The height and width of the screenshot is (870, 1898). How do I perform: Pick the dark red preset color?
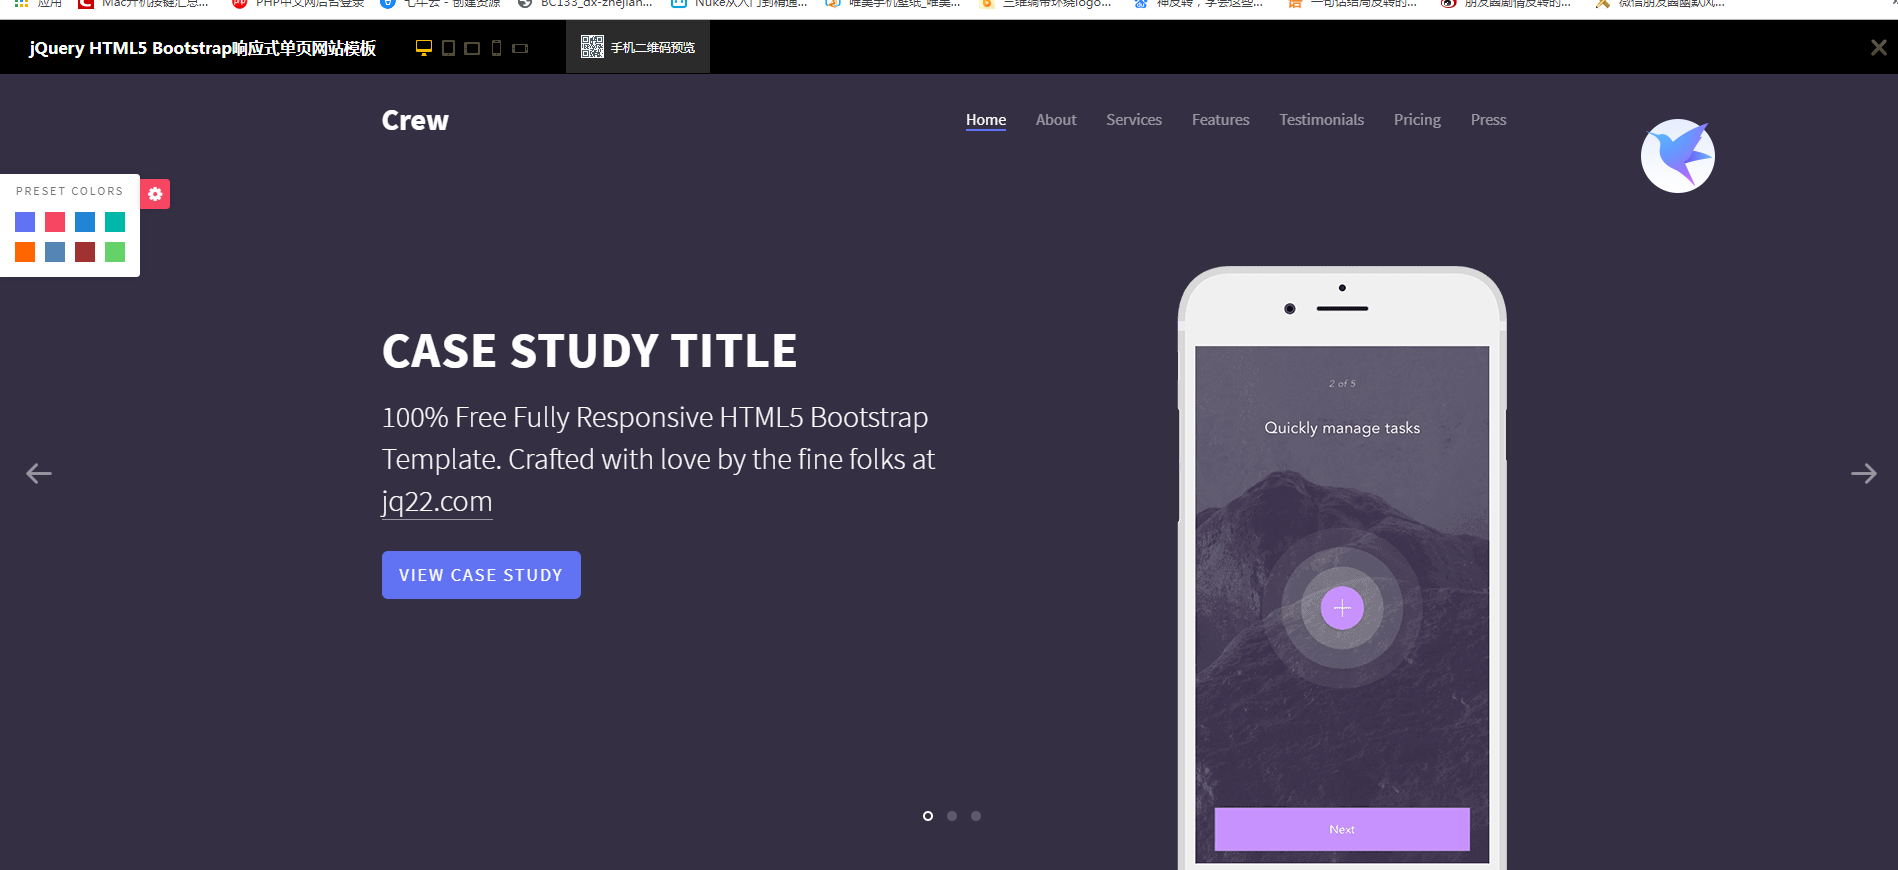click(85, 252)
